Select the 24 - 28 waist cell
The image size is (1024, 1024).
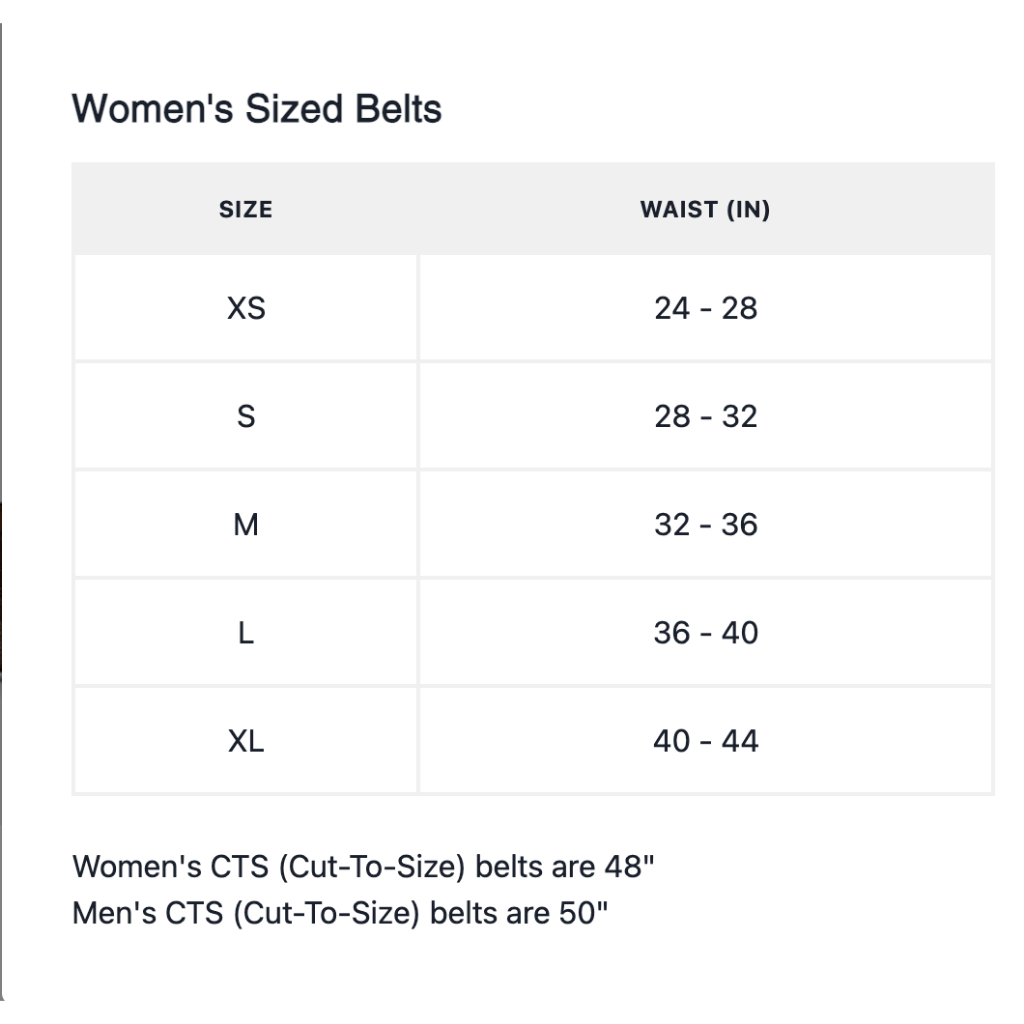coord(705,308)
